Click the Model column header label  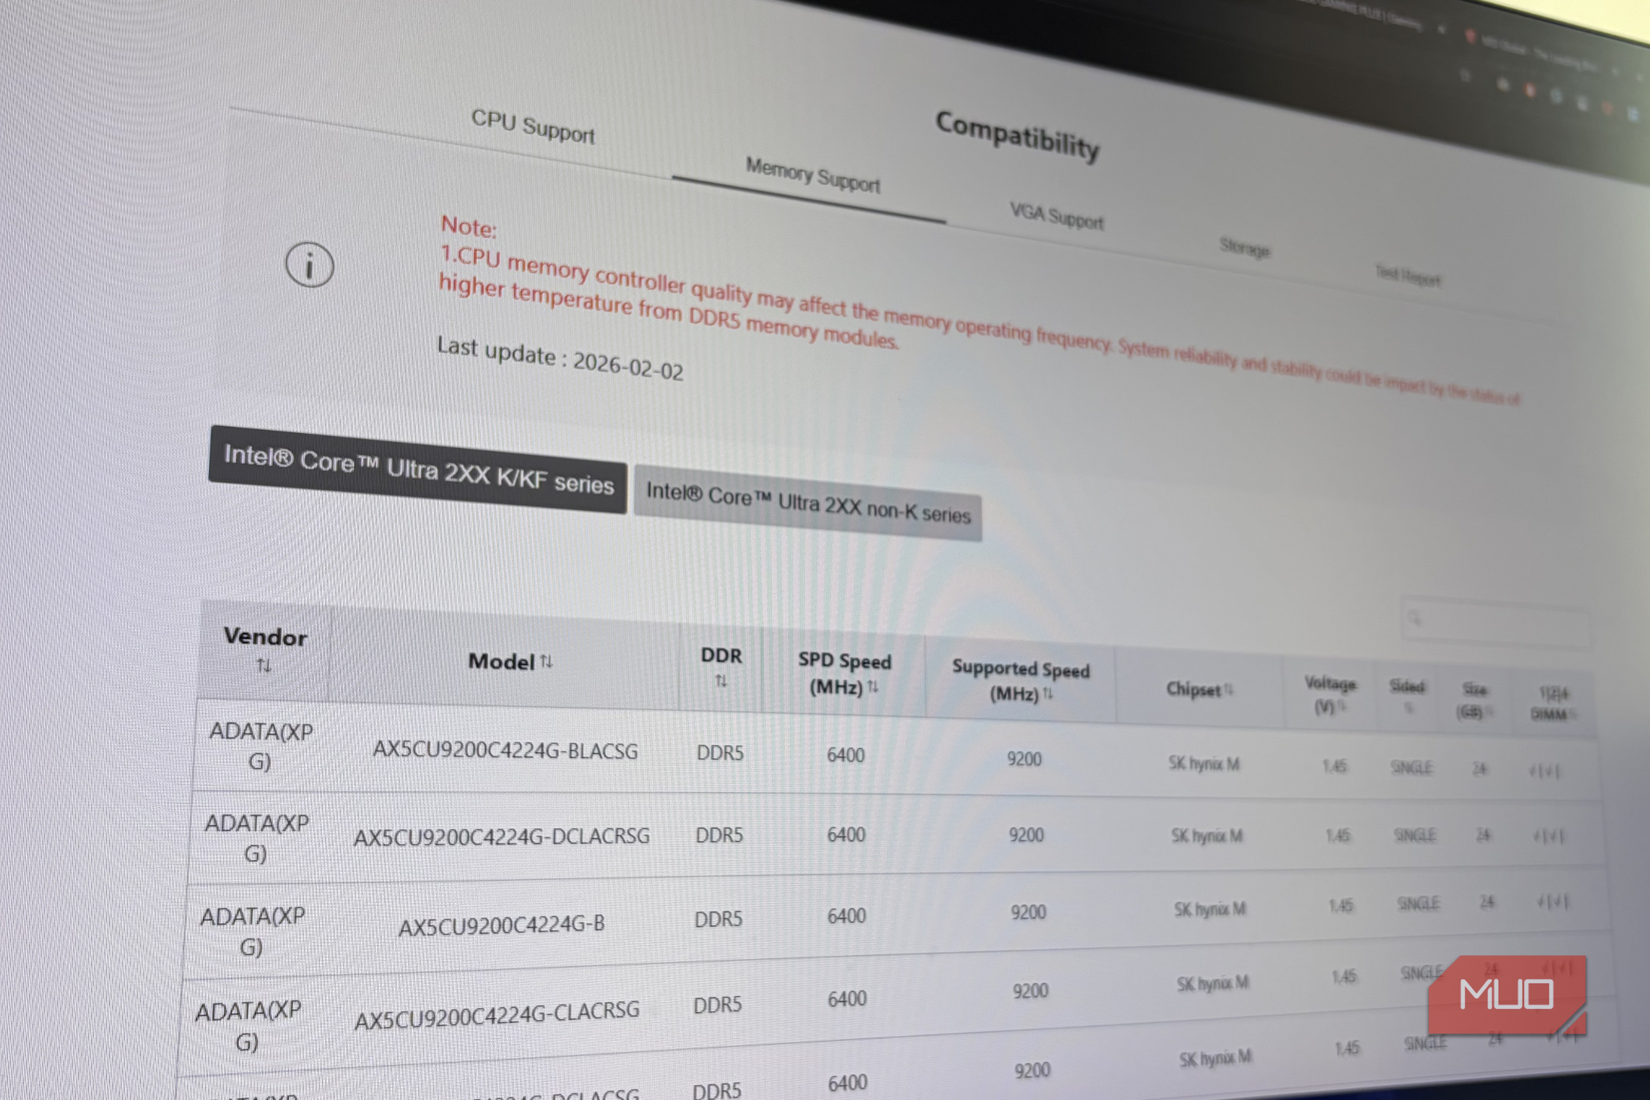(501, 661)
